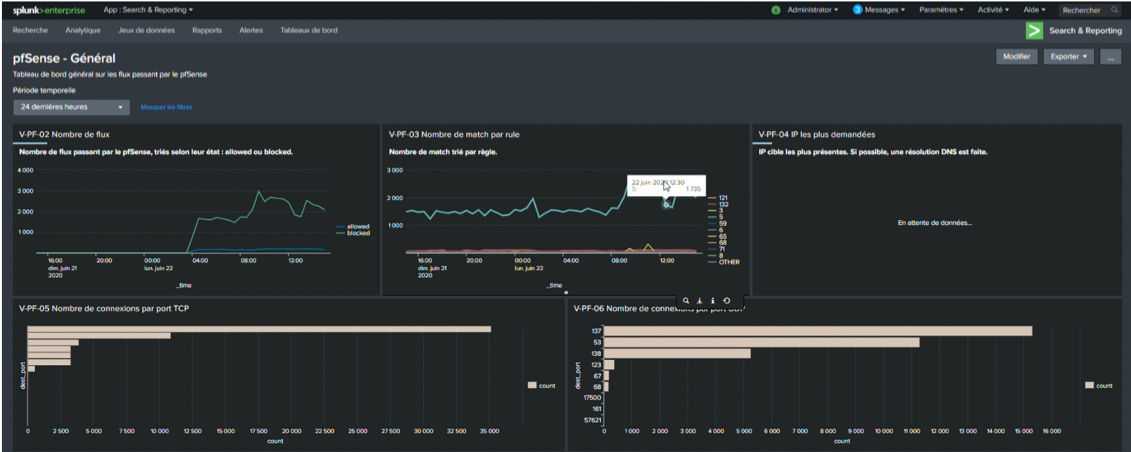Go to the Analytique tab

[x=83, y=31]
